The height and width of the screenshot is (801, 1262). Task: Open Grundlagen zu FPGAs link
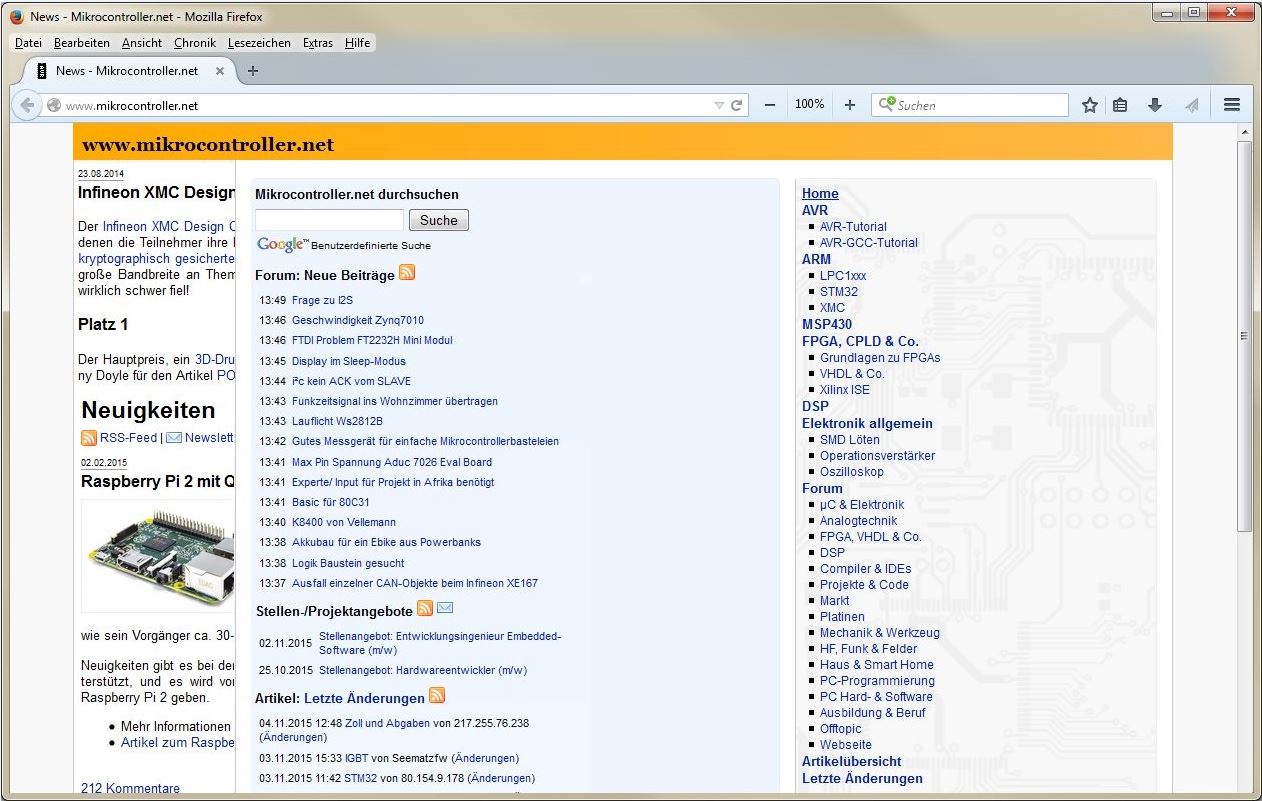[x=880, y=358]
